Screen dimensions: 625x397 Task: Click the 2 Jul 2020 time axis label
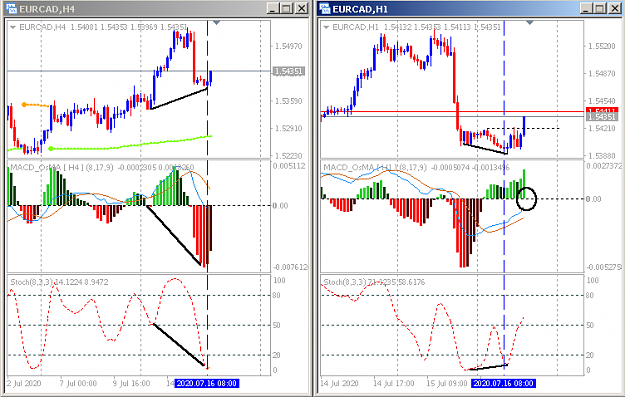pos(24,383)
